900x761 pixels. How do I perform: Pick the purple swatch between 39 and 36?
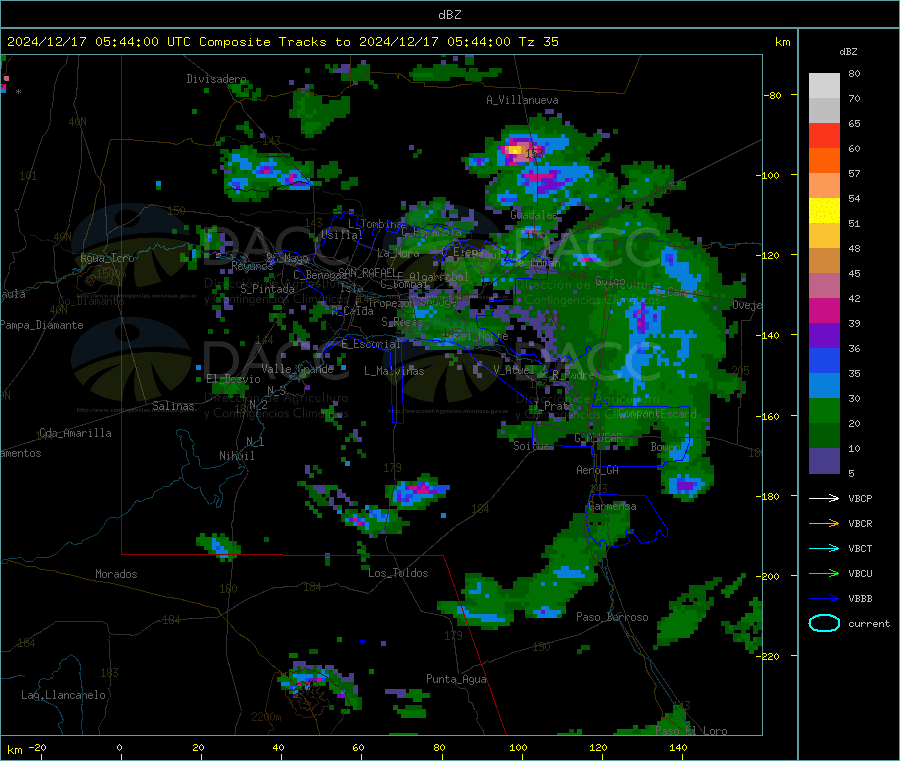[824, 336]
